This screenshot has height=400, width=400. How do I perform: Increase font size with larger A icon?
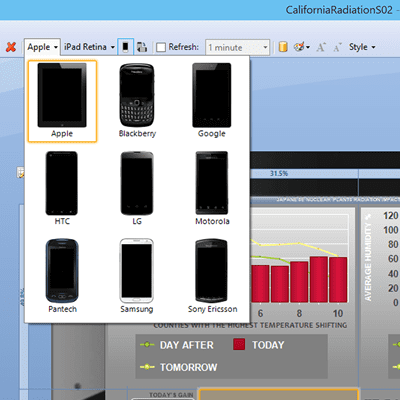(x=321, y=47)
